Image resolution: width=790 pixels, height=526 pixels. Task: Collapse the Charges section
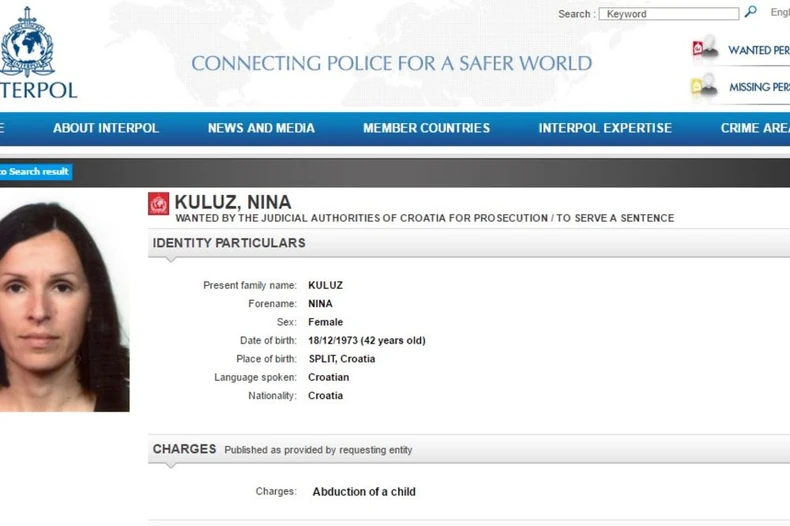pyautogui.click(x=184, y=449)
